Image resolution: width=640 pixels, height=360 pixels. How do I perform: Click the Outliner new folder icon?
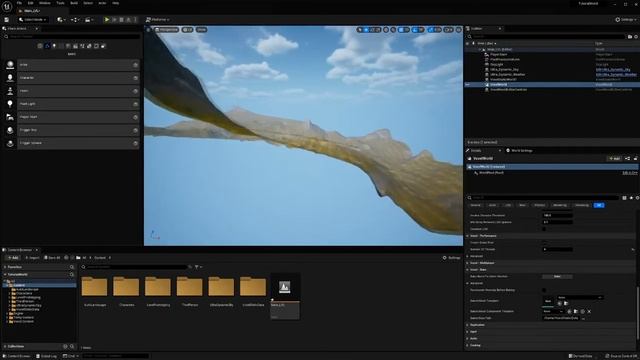point(630,37)
